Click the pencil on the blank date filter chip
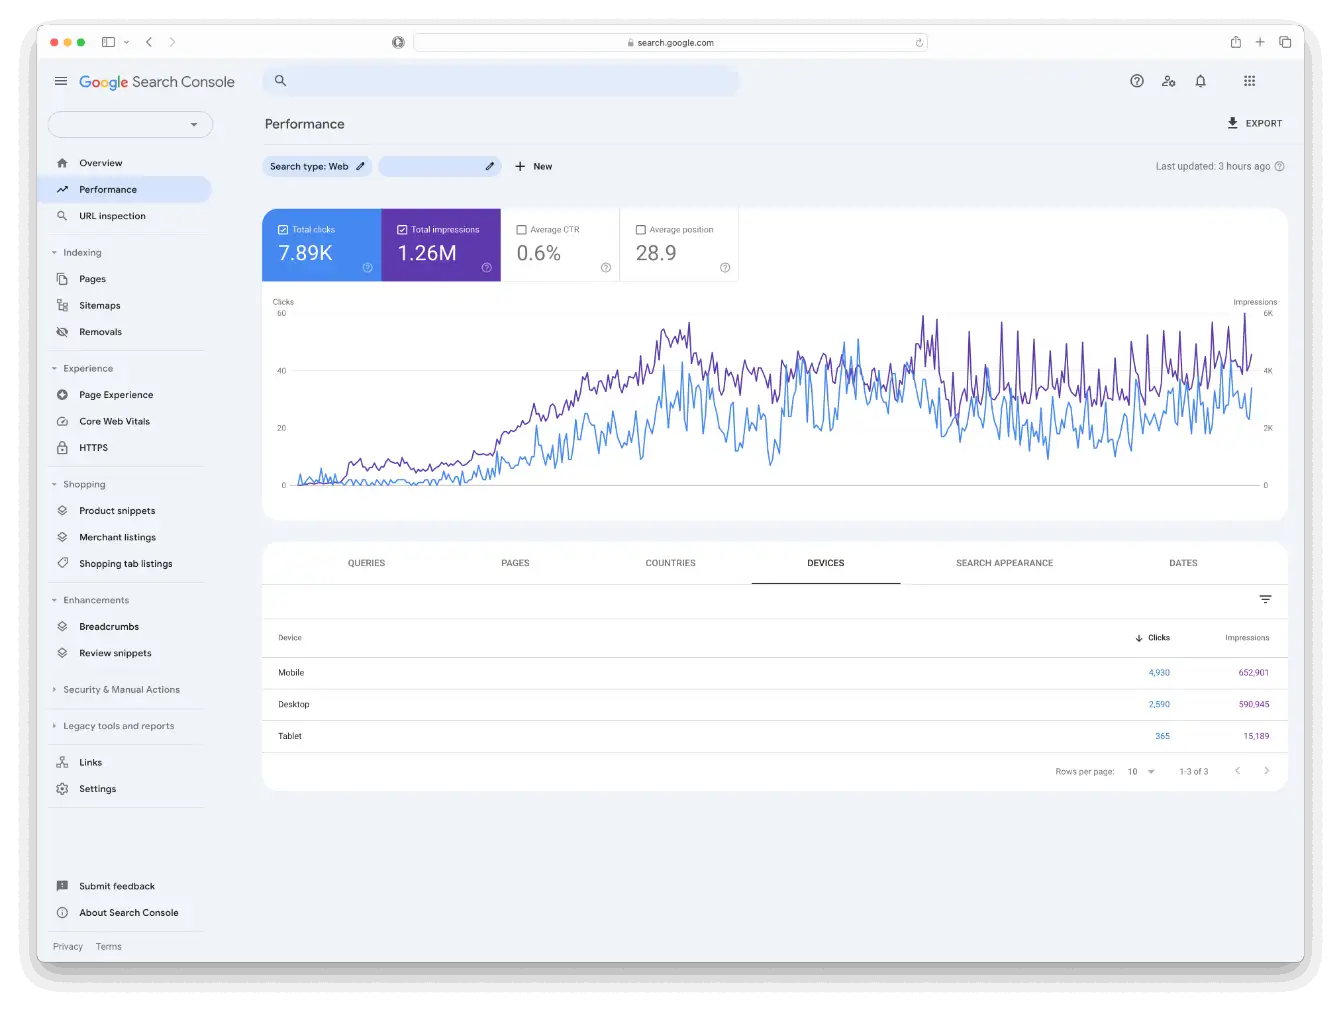1341x1012 pixels. coord(490,166)
